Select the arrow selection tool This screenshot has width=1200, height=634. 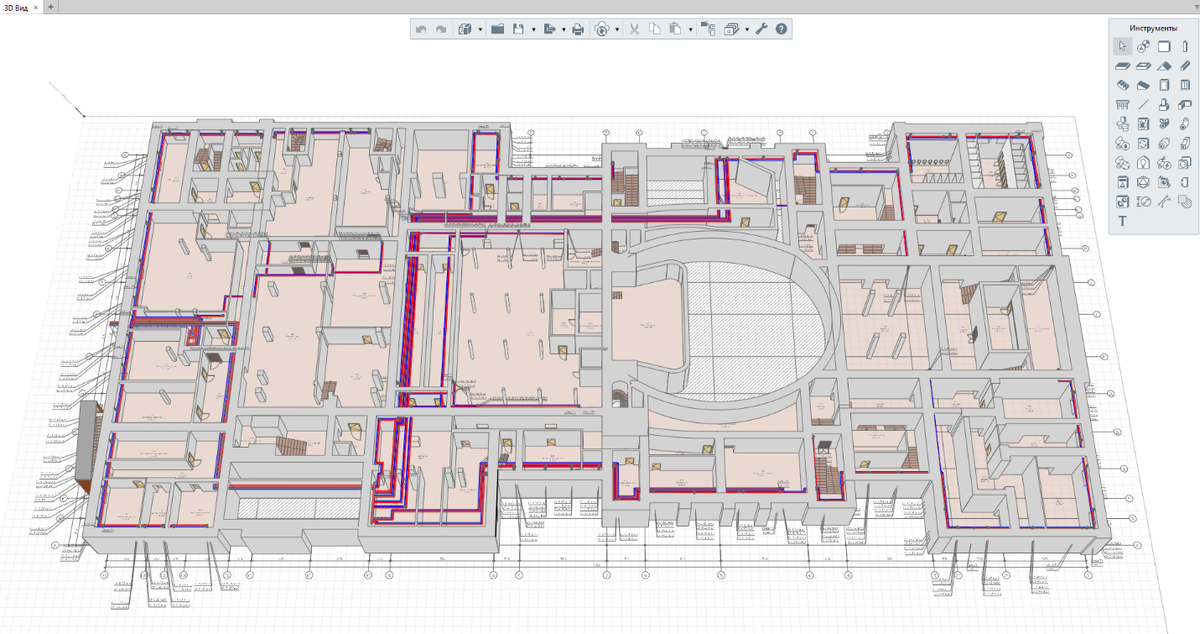(x=1122, y=46)
